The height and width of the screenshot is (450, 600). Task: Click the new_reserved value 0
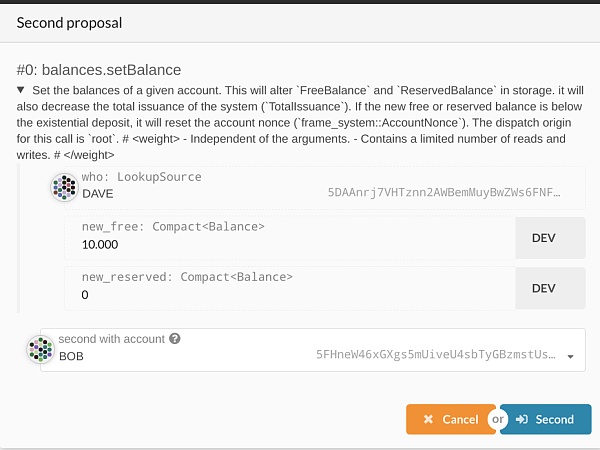[x=85, y=295]
